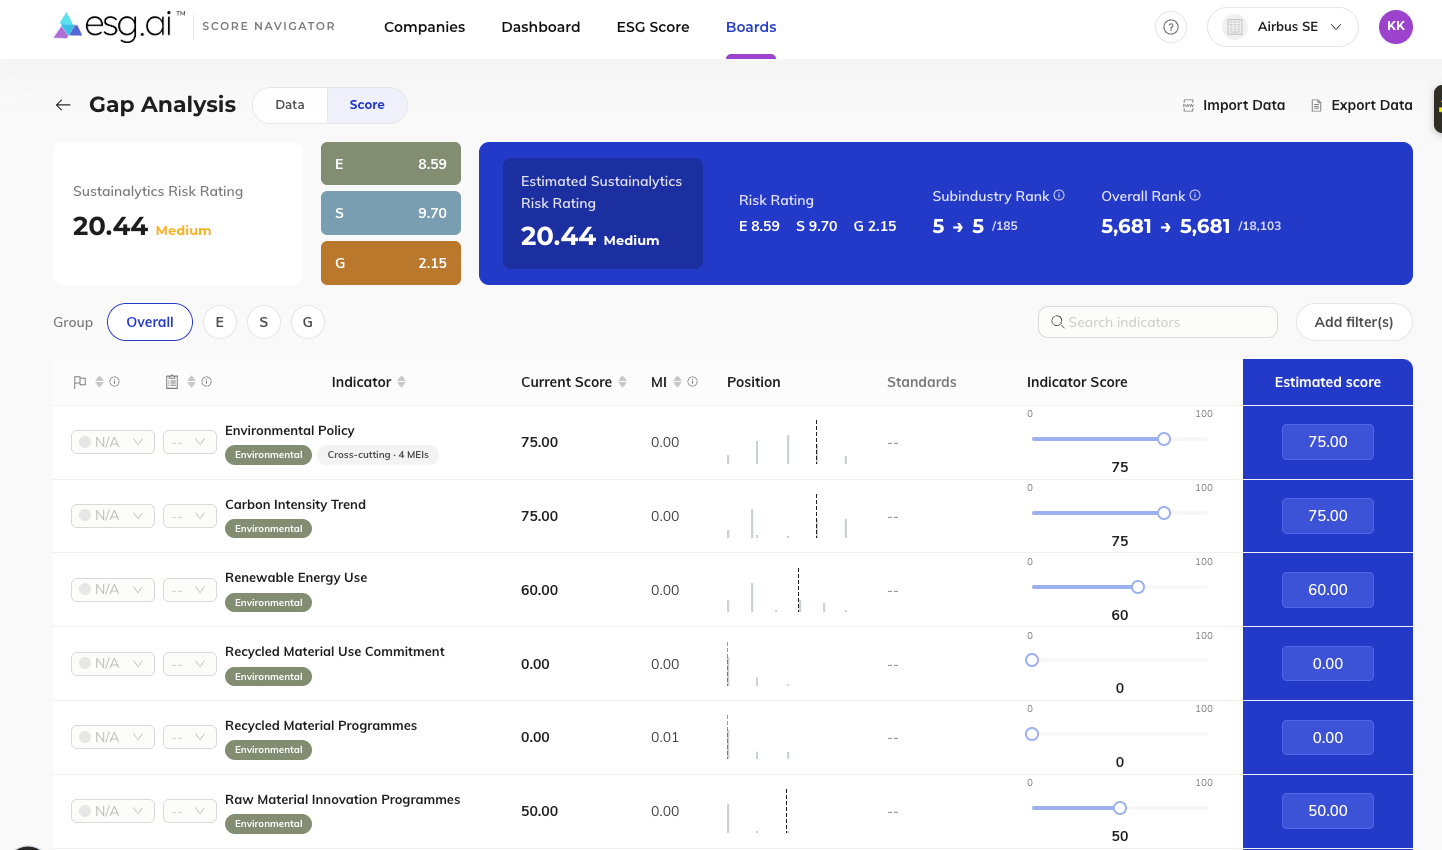Select the Score view toggle

coord(367,105)
